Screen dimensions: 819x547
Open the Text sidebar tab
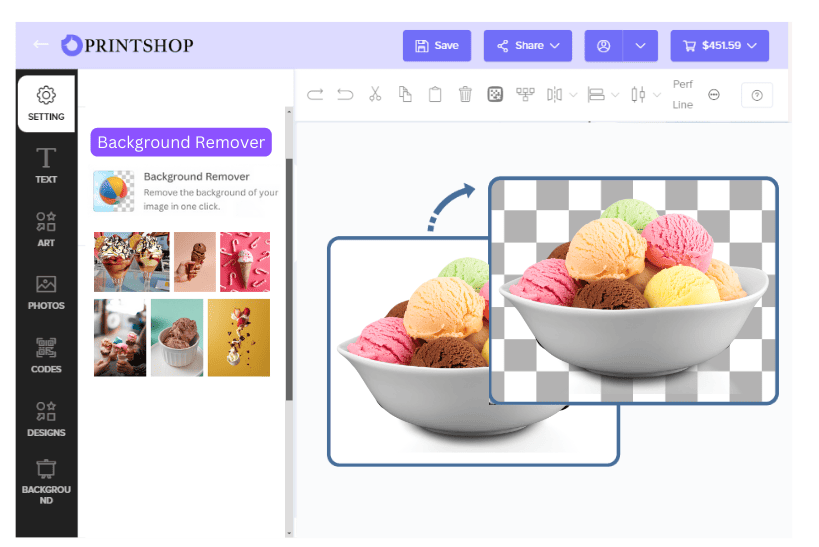pyautogui.click(x=46, y=166)
